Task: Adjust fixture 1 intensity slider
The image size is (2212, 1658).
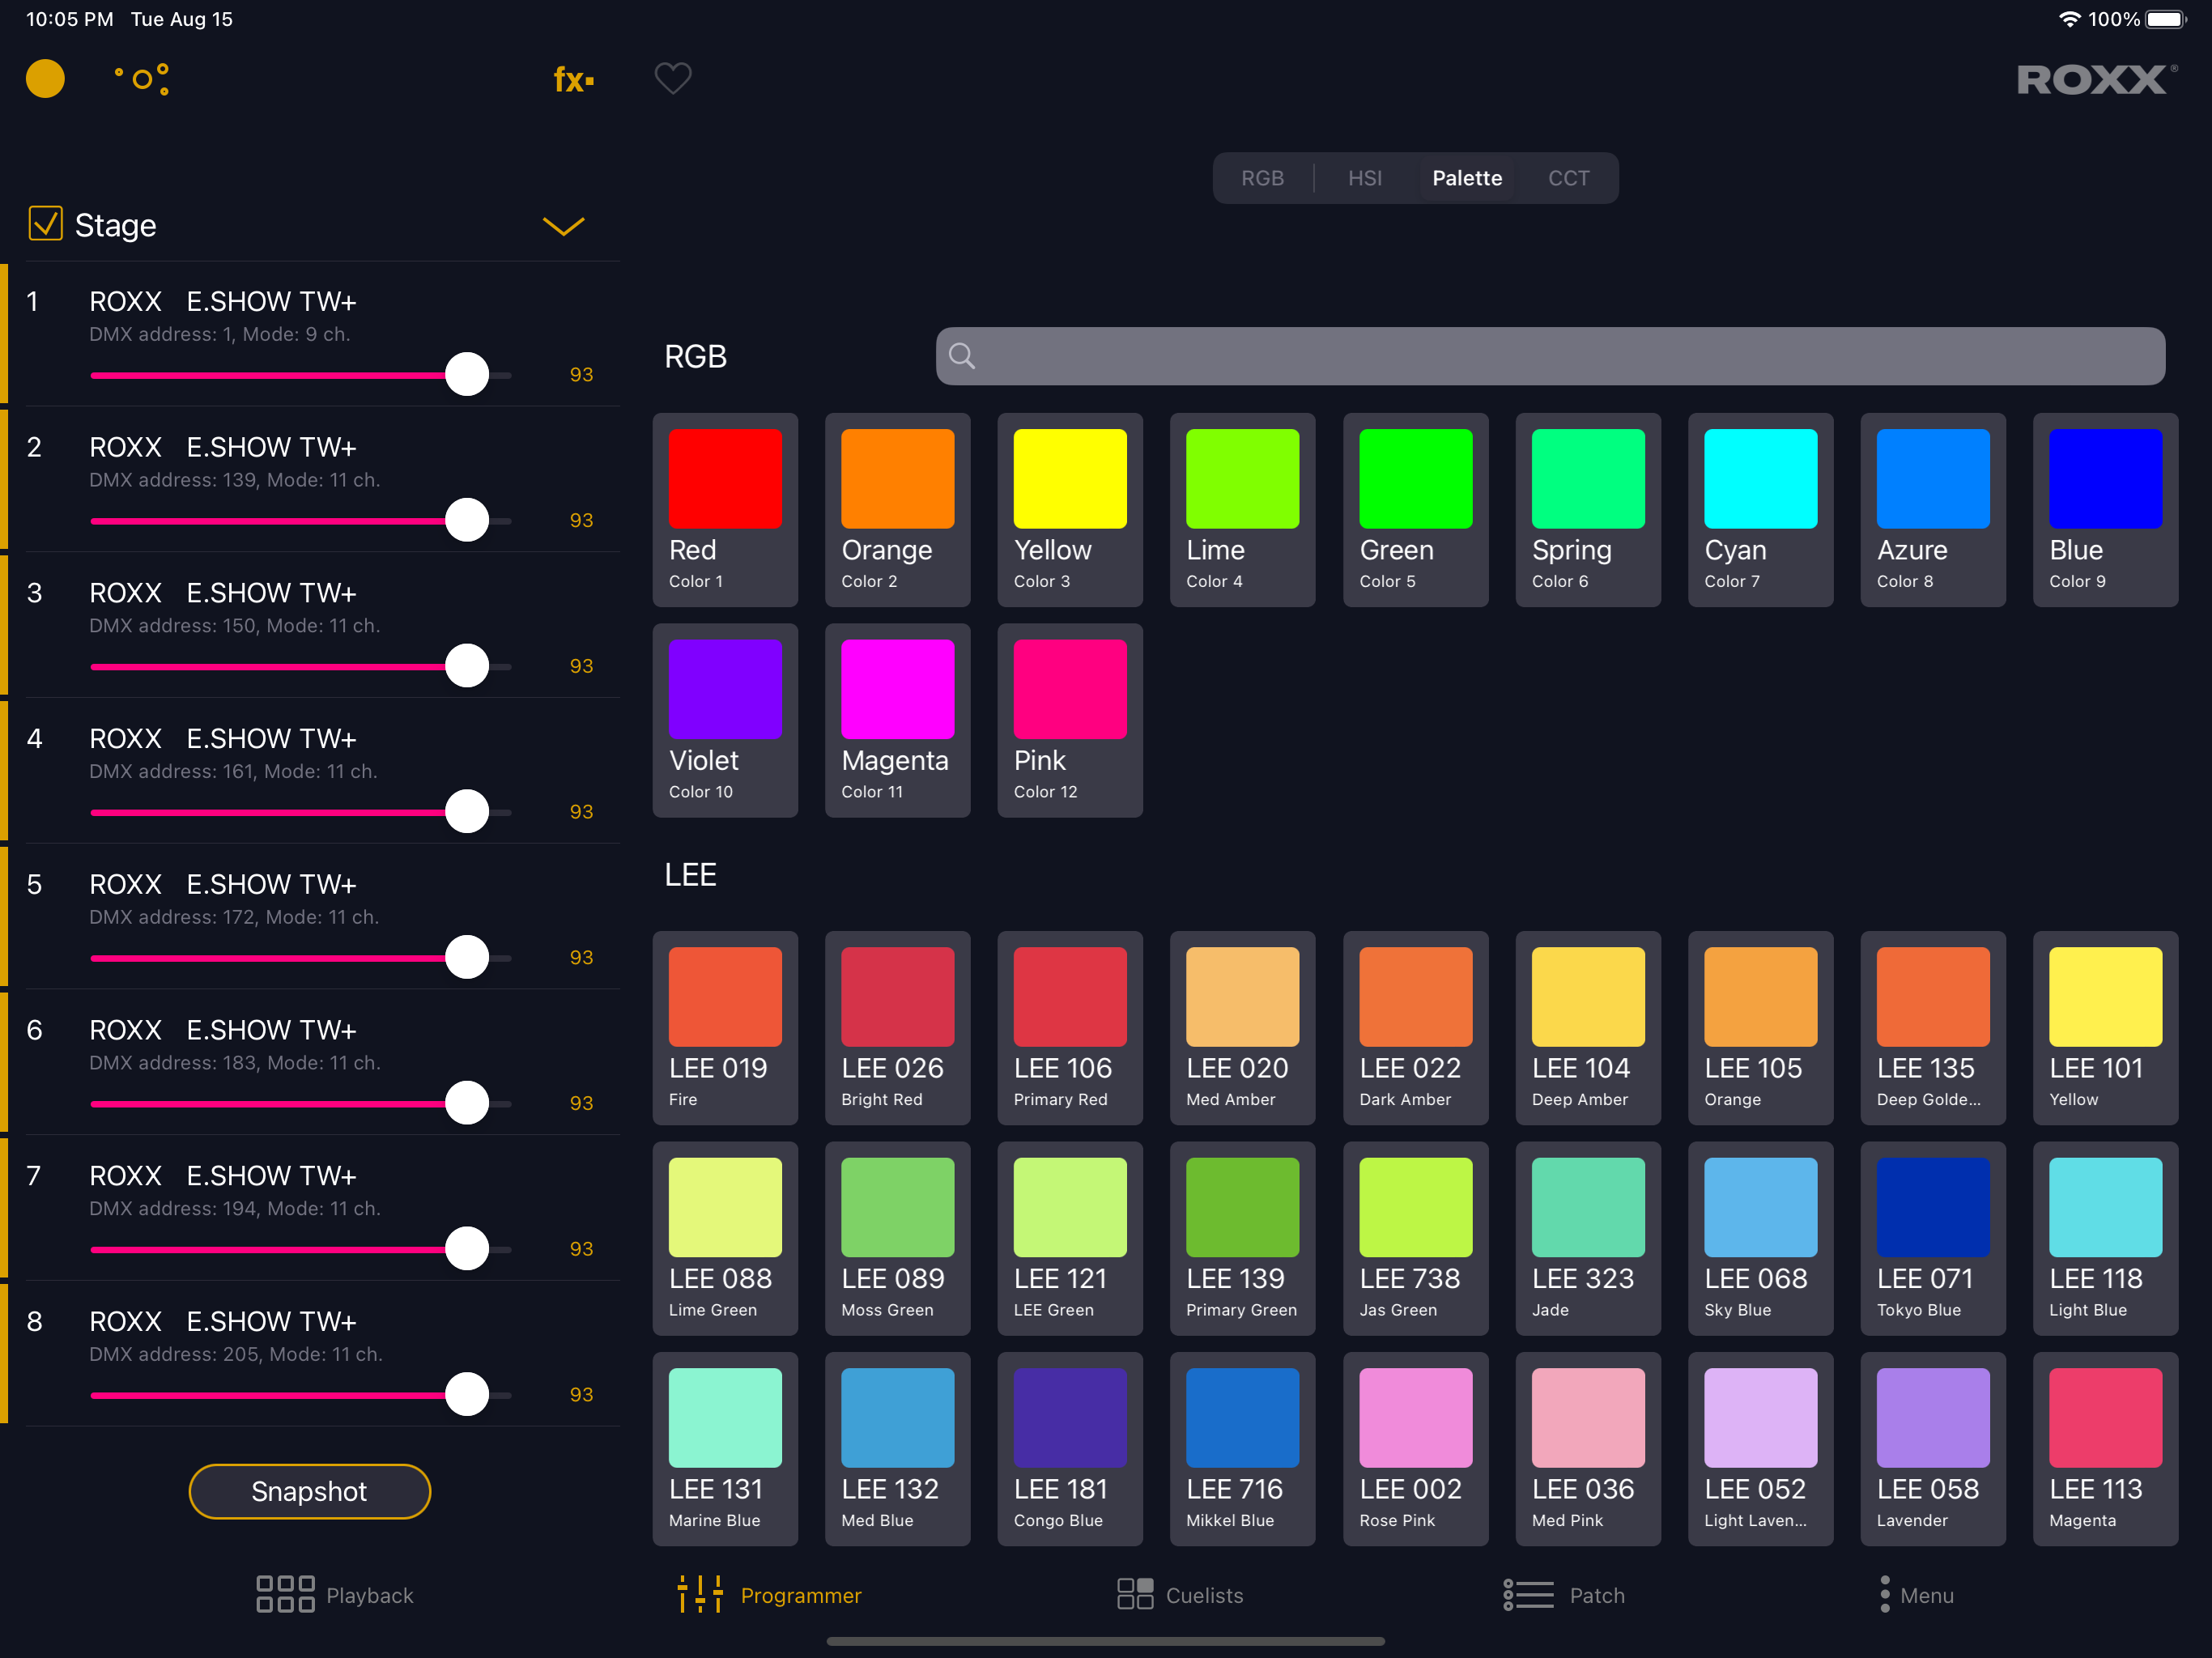Action: pyautogui.click(x=300, y=375)
